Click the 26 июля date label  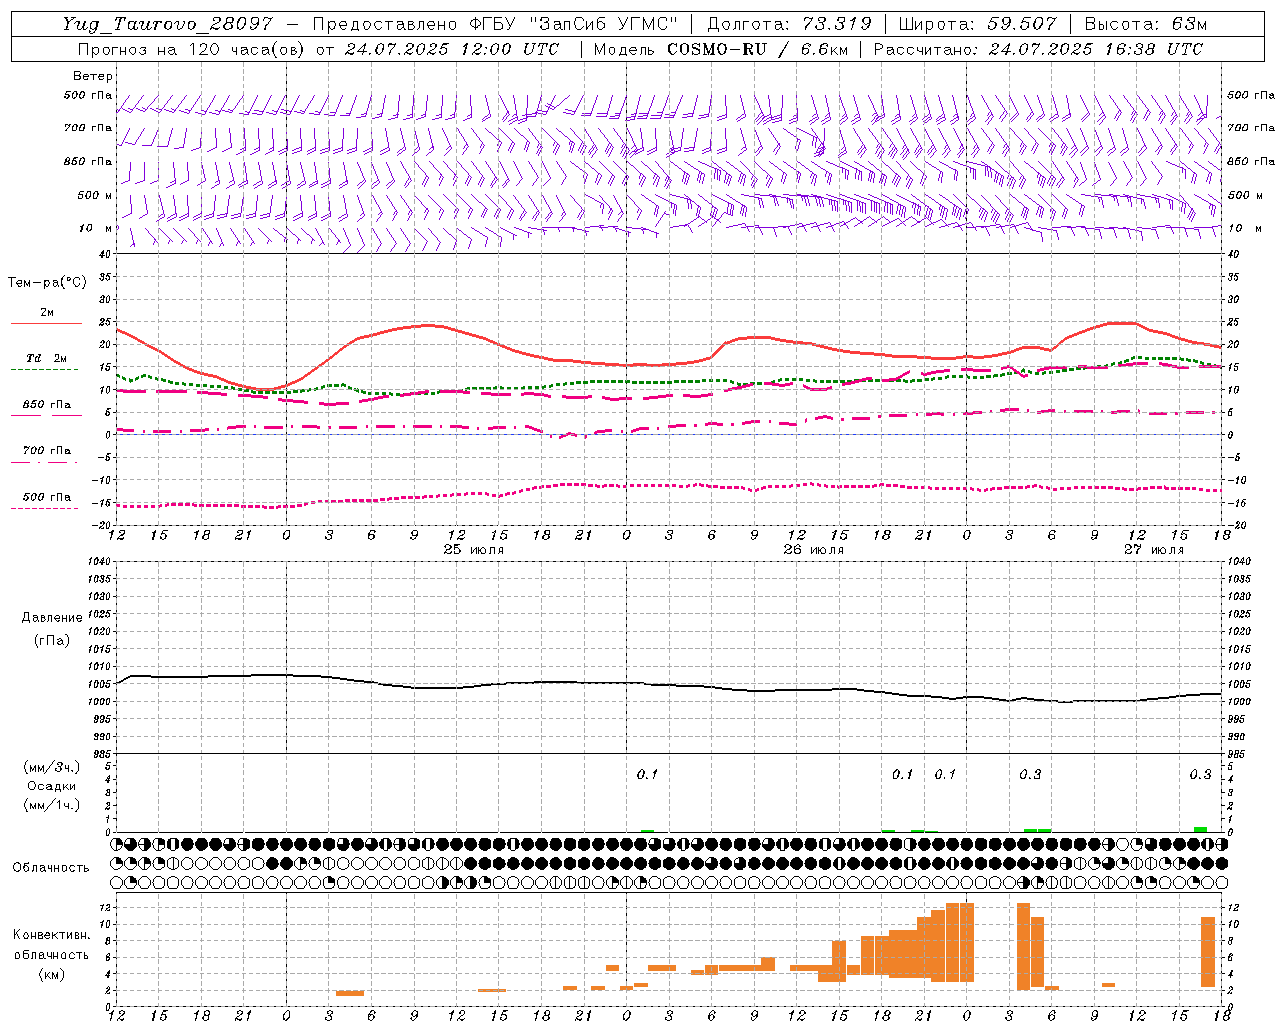pos(813,550)
